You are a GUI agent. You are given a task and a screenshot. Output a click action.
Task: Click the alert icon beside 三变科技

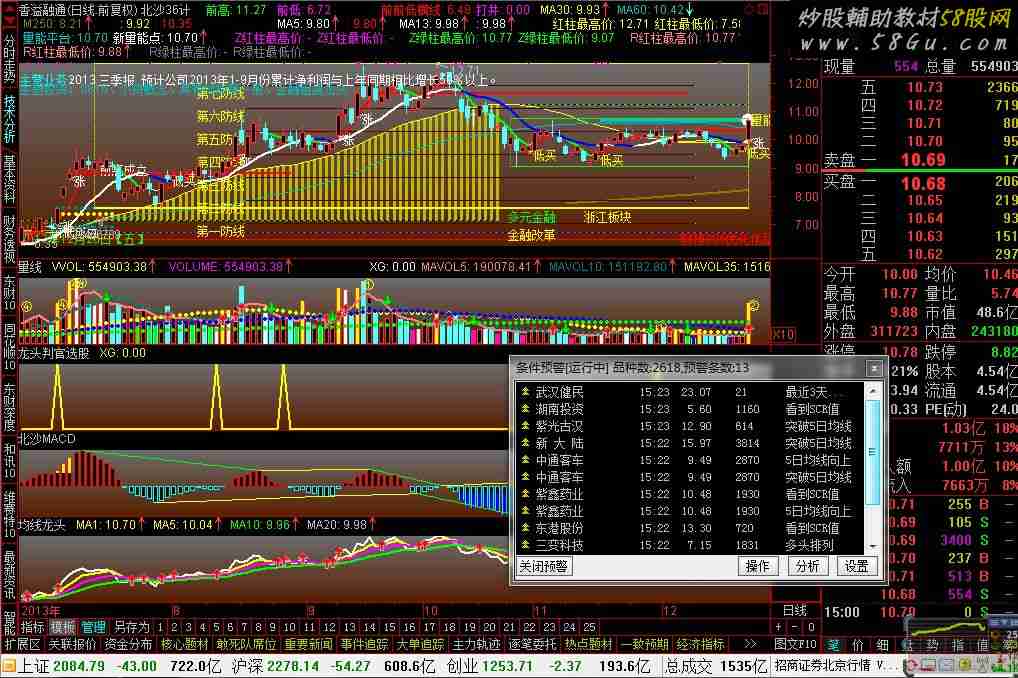click(x=525, y=545)
